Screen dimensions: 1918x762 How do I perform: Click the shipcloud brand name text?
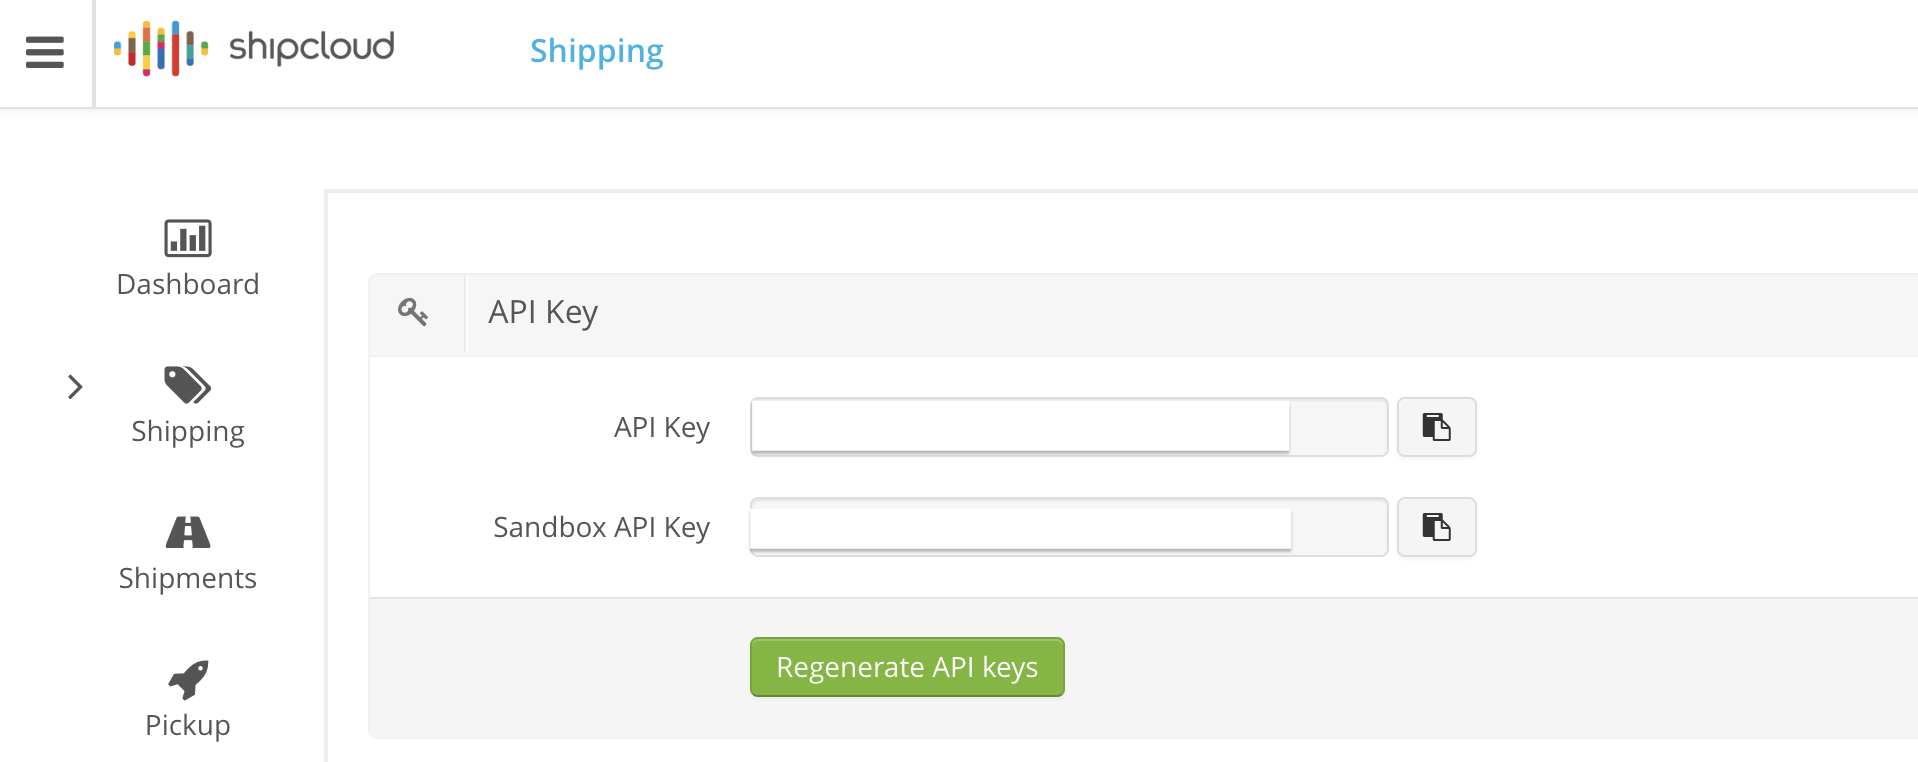tap(312, 47)
